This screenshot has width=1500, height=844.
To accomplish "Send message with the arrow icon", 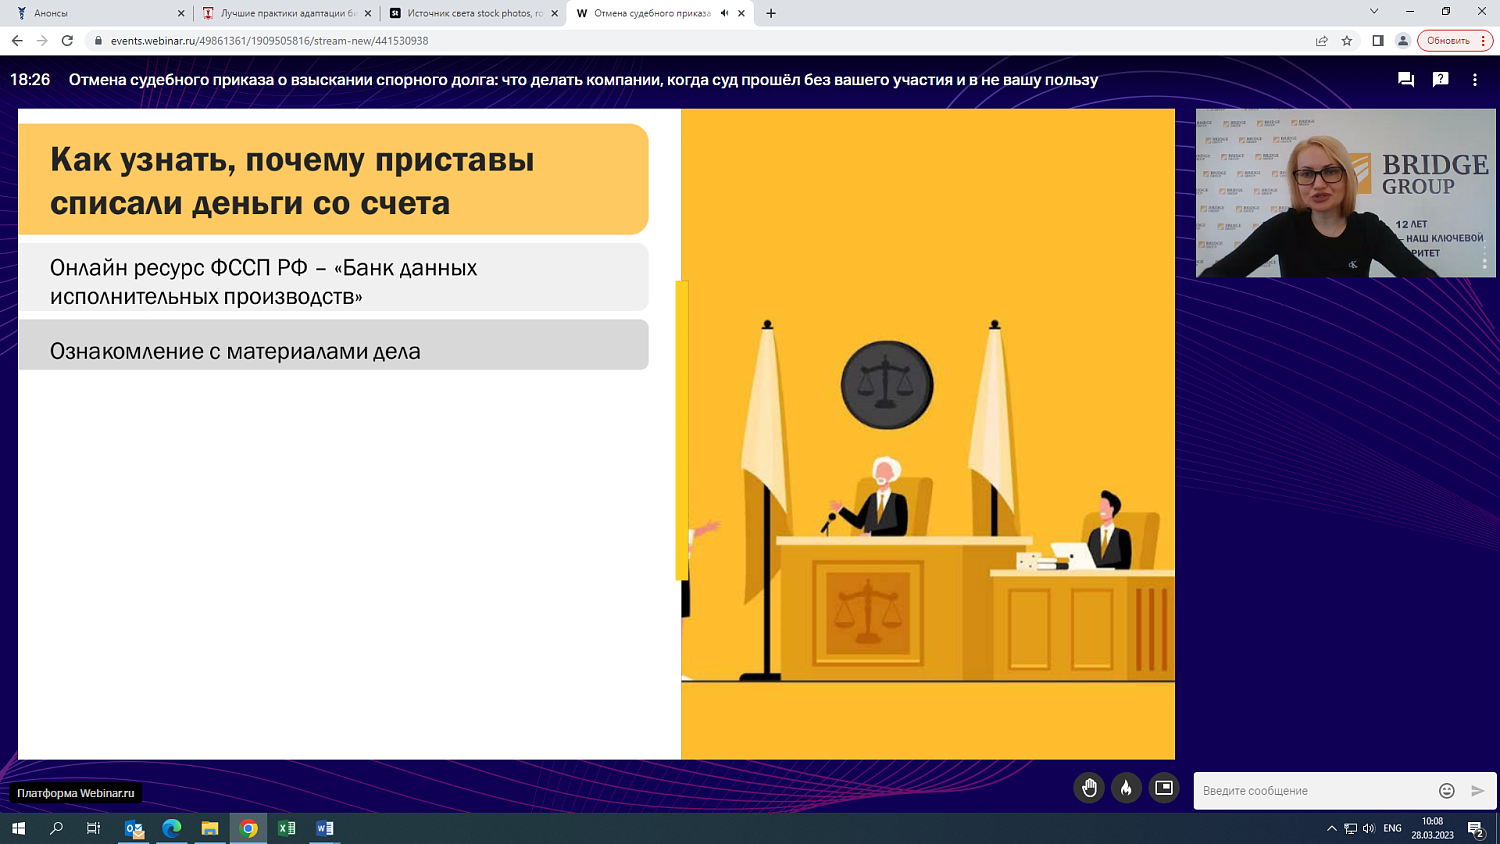I will click(1477, 790).
